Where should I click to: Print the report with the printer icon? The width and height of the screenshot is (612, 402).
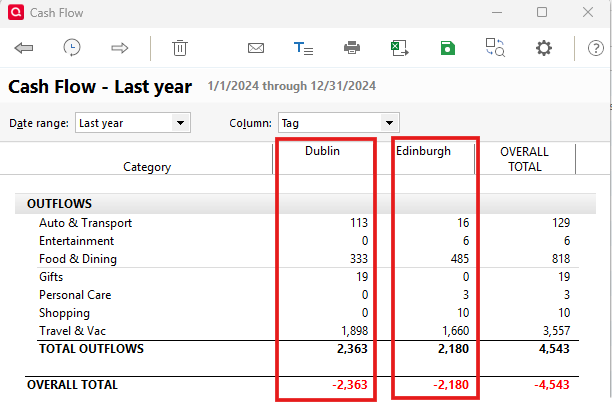pos(352,48)
